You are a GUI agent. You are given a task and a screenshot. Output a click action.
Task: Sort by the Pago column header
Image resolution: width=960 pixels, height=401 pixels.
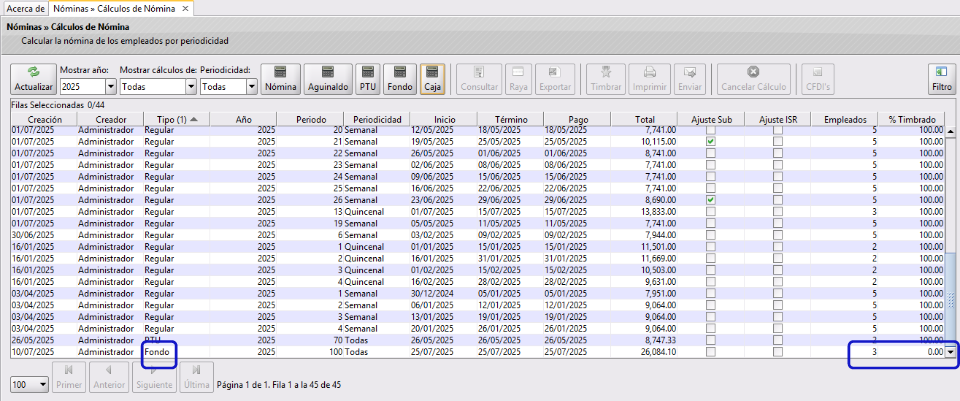click(577, 119)
